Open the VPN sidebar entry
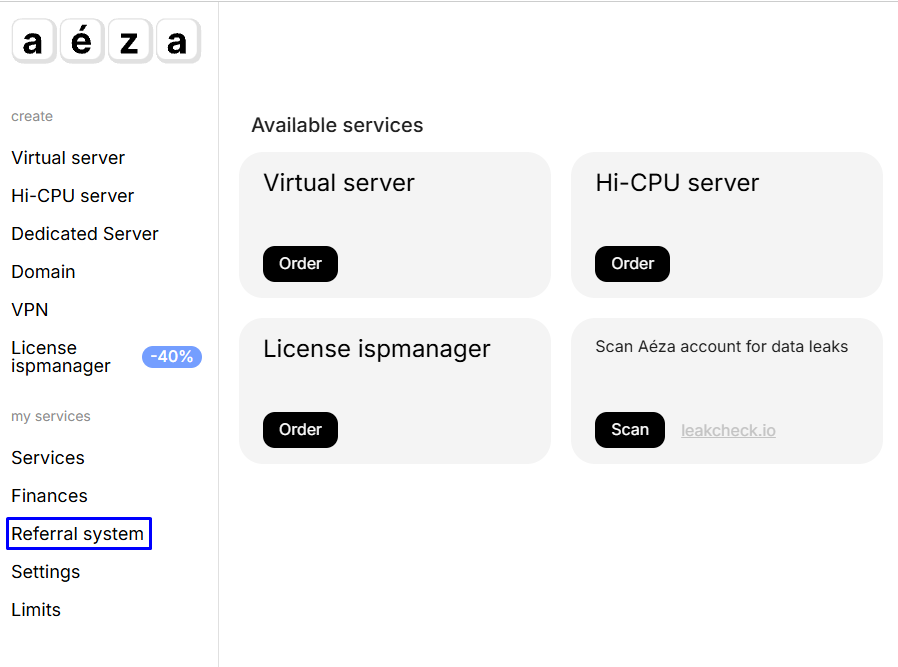Viewport: 898px width, 667px height. tap(30, 310)
